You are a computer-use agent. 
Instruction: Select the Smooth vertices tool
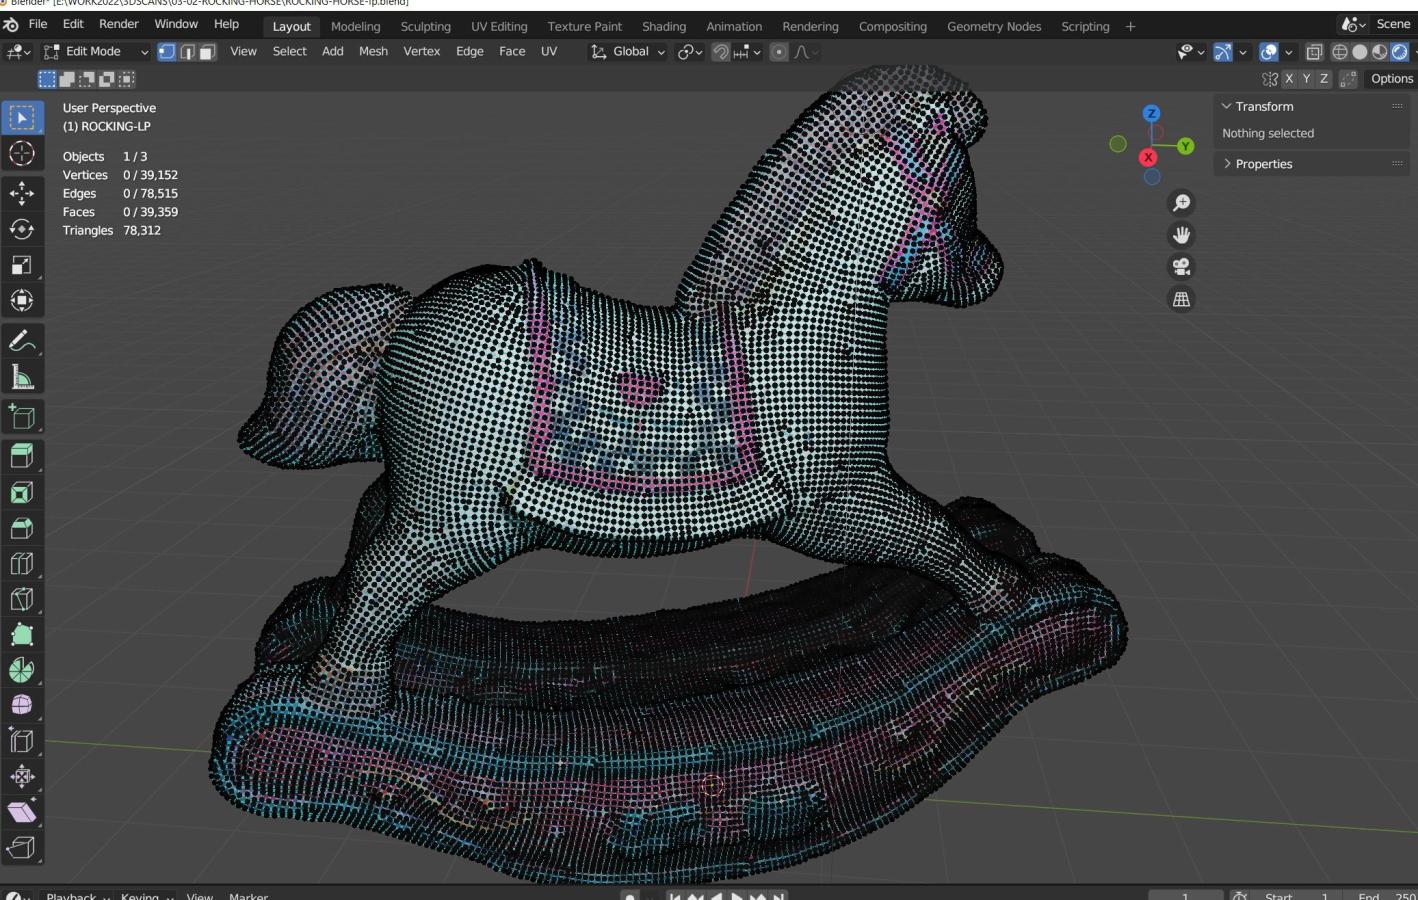pyautogui.click(x=22, y=705)
